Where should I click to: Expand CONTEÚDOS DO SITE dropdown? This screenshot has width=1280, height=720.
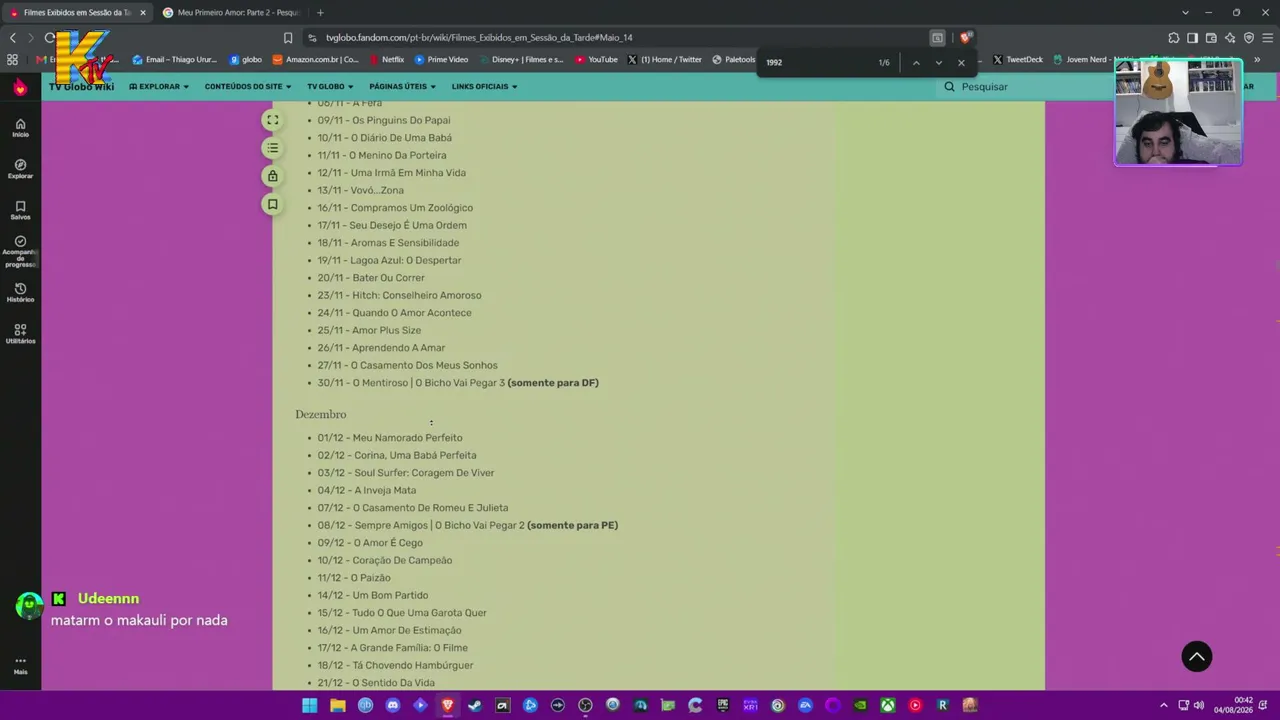point(248,87)
